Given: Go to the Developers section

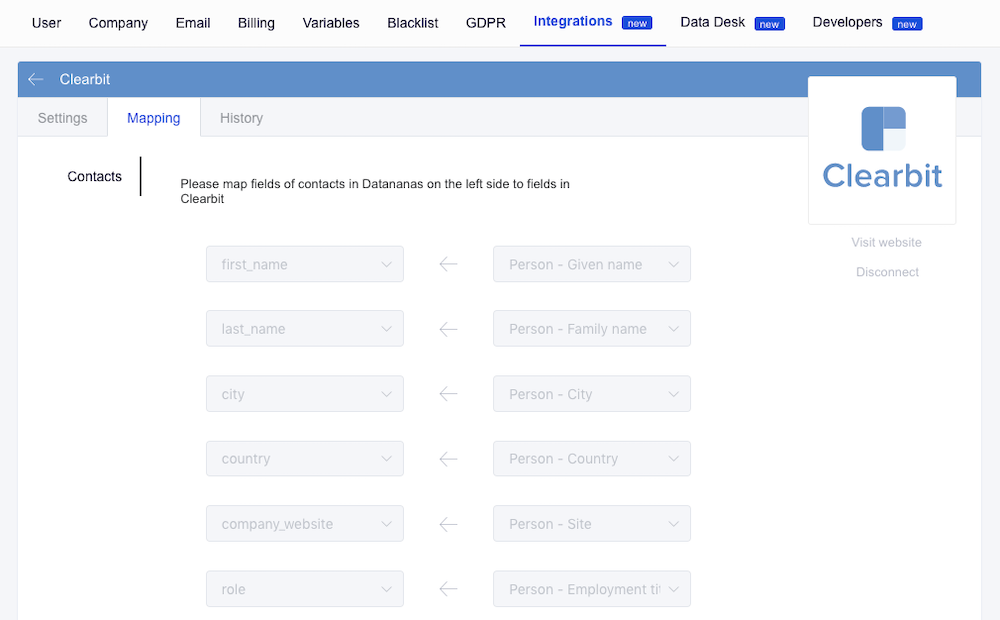Looking at the screenshot, I should click(x=848, y=22).
